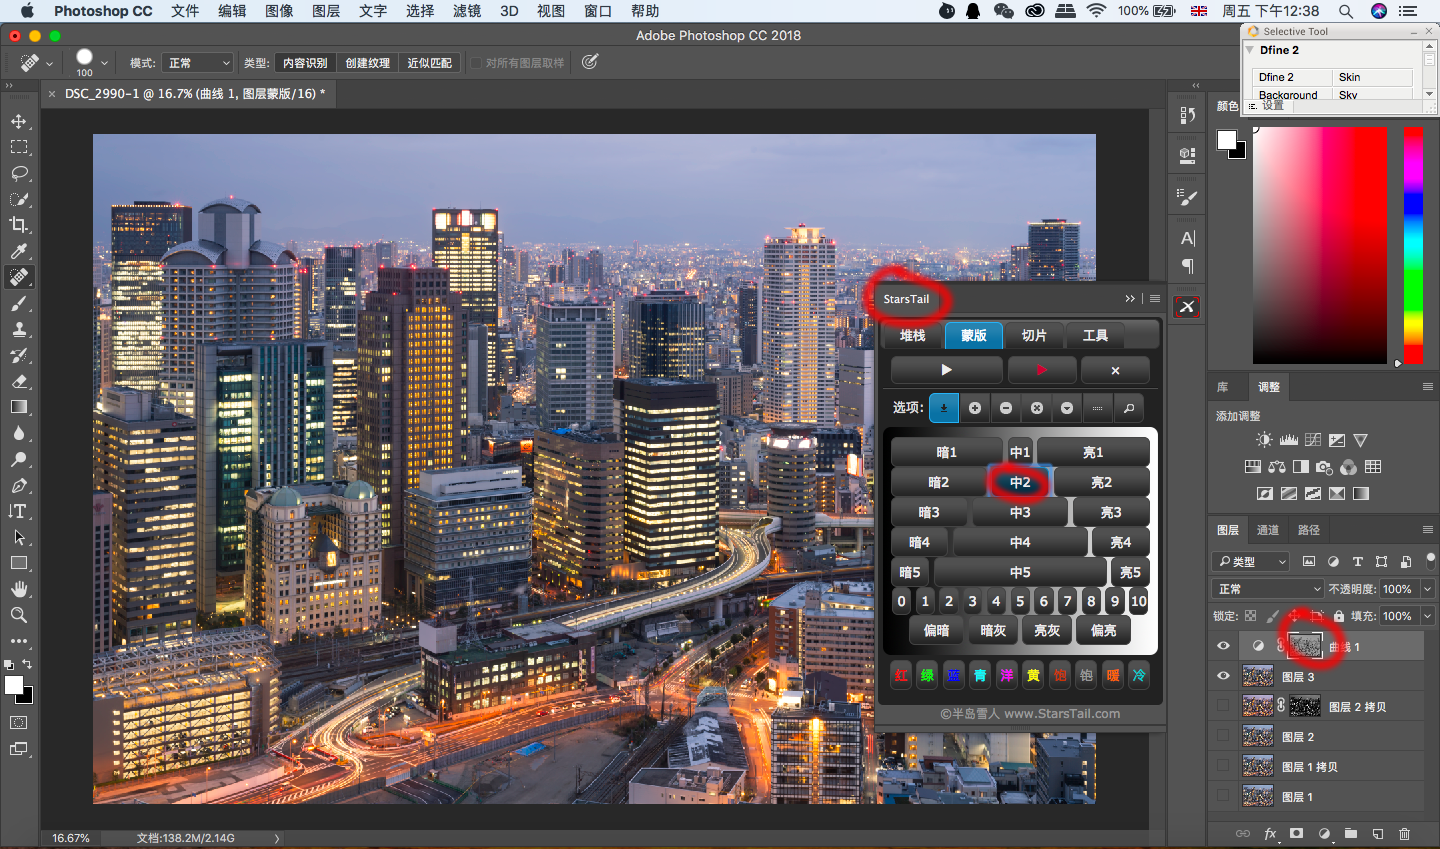
Task: Switch to the 通道 tab
Action: (1268, 530)
